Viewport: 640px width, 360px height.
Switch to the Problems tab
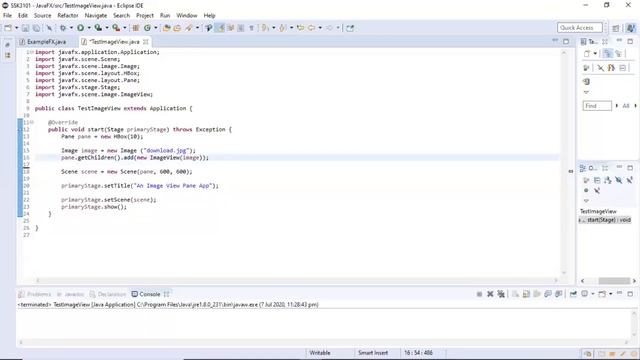35,294
